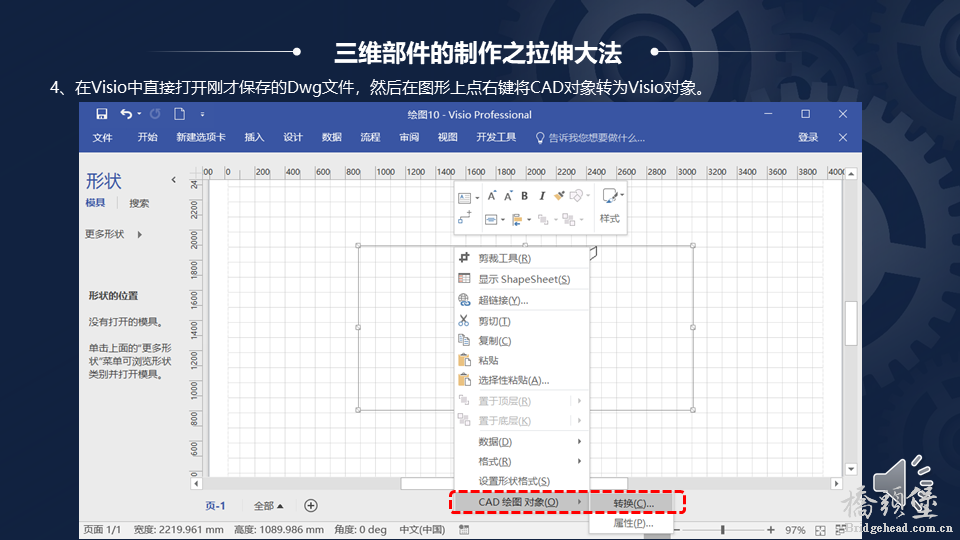Toggle Bold in the mini toolbar
960x540 pixels.
click(525, 196)
